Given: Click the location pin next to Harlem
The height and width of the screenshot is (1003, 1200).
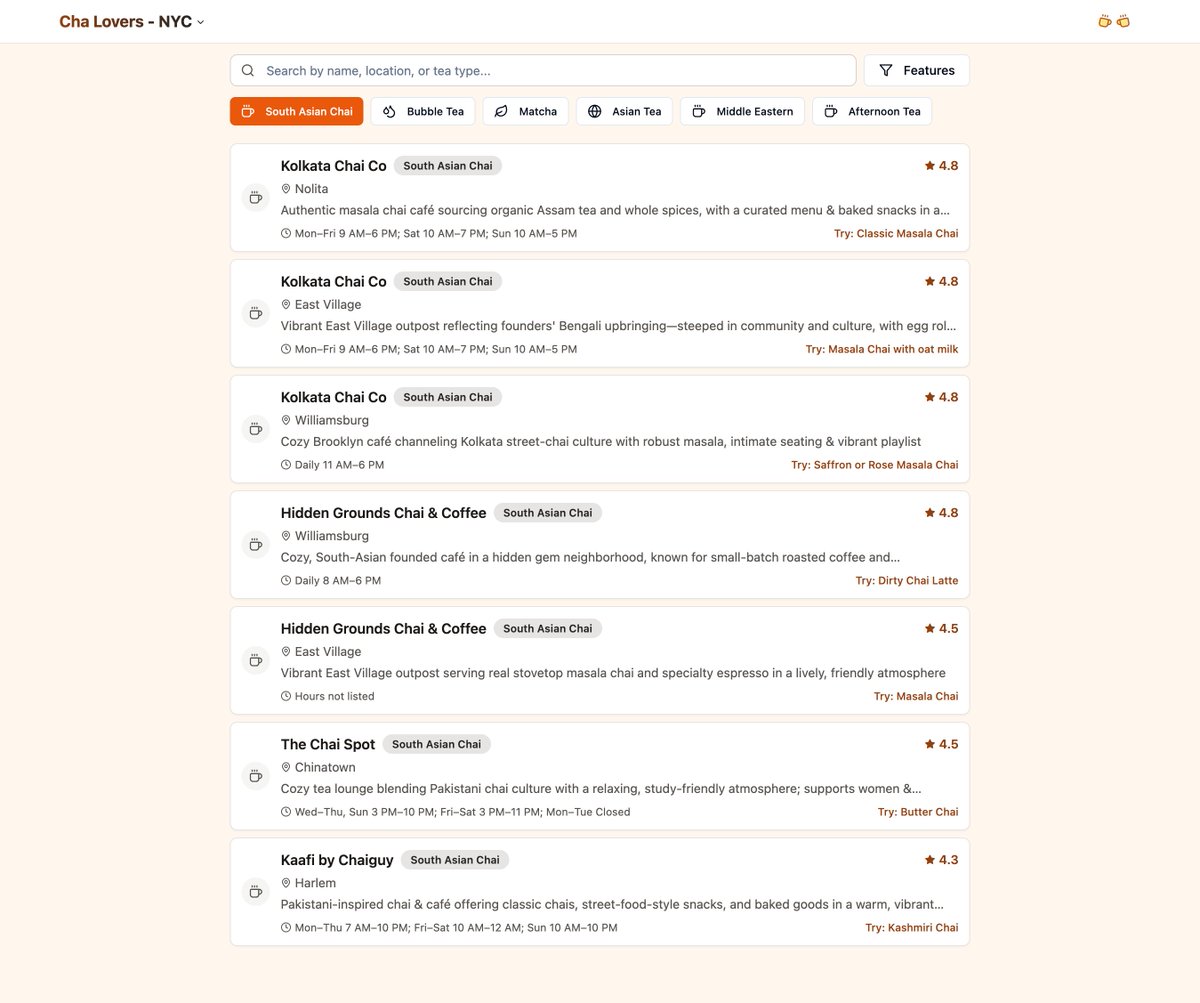Looking at the screenshot, I should pos(286,883).
